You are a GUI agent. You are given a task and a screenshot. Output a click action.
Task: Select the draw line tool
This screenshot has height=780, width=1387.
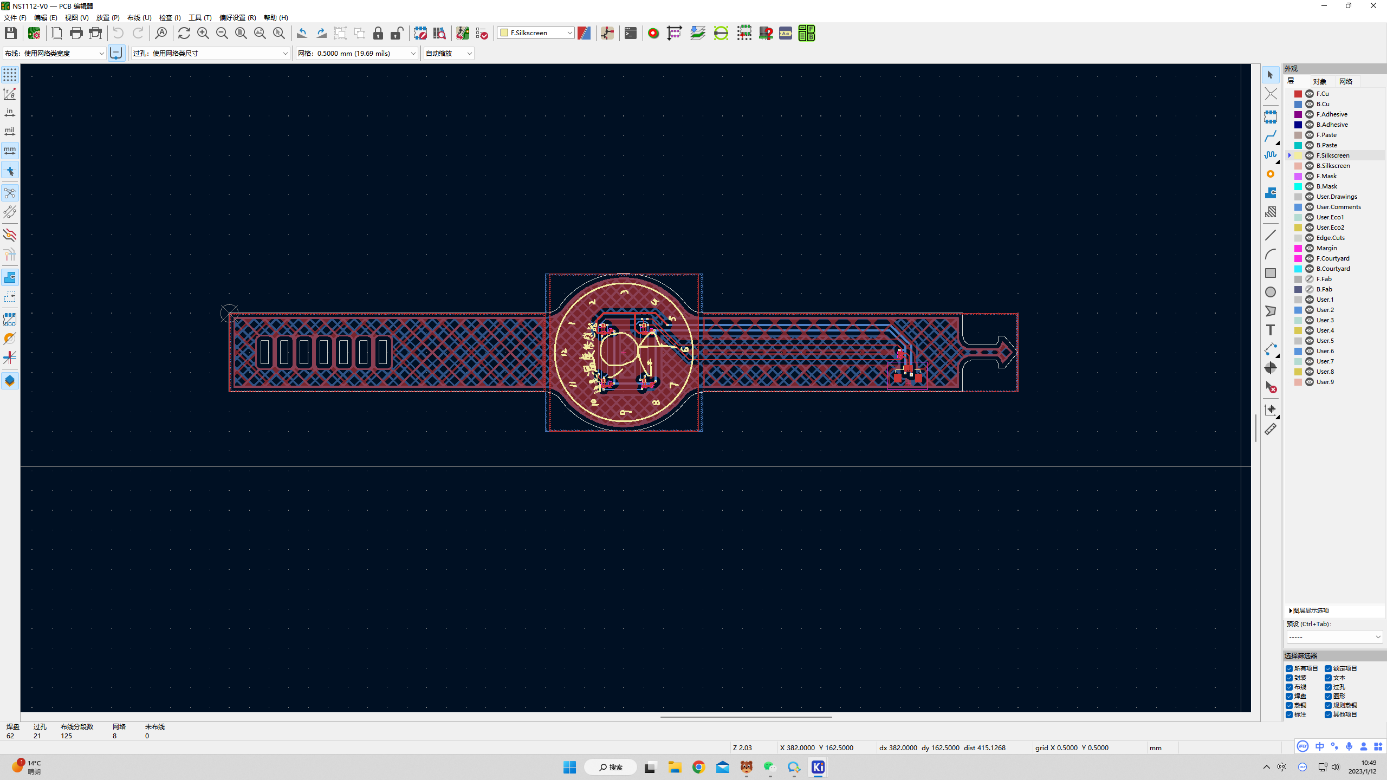tap(1271, 235)
